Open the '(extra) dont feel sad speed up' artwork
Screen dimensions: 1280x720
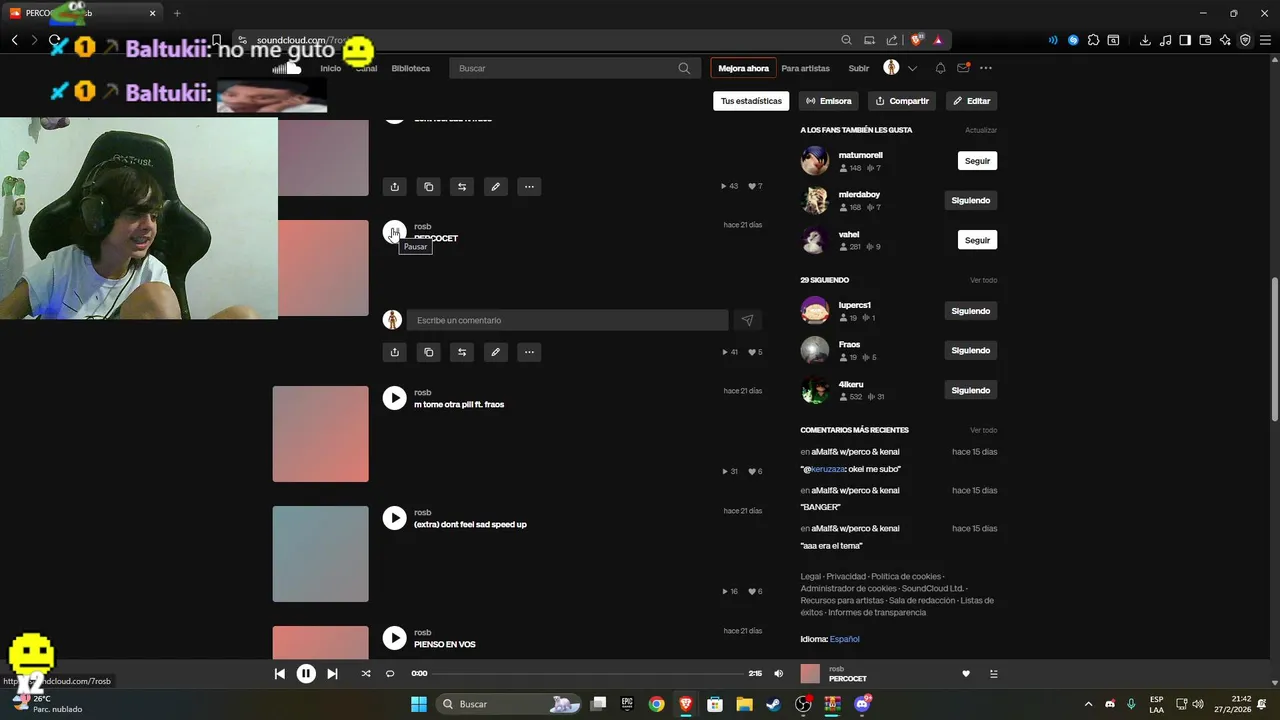[320, 554]
